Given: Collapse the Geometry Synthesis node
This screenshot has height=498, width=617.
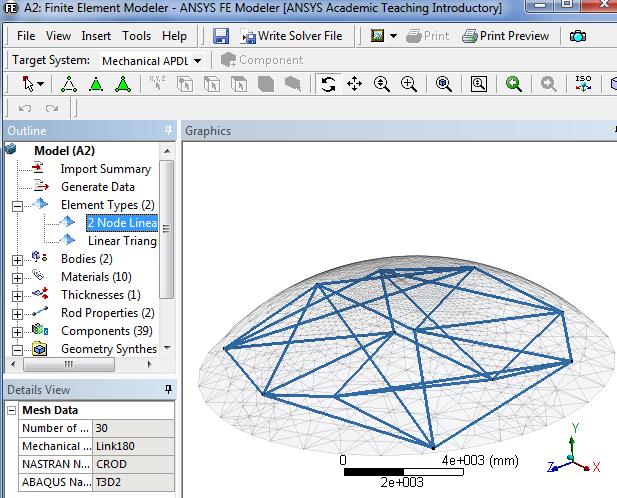Looking at the screenshot, I should pos(17,350).
